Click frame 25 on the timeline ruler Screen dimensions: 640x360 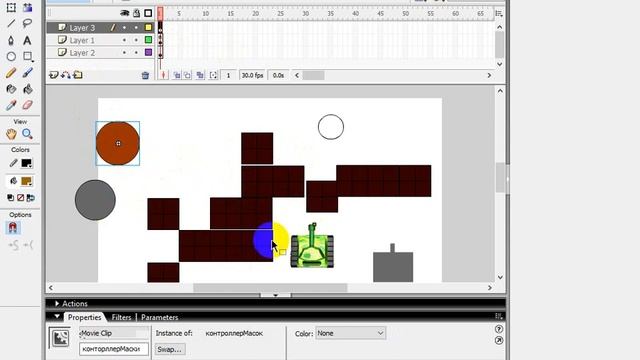tap(280, 13)
